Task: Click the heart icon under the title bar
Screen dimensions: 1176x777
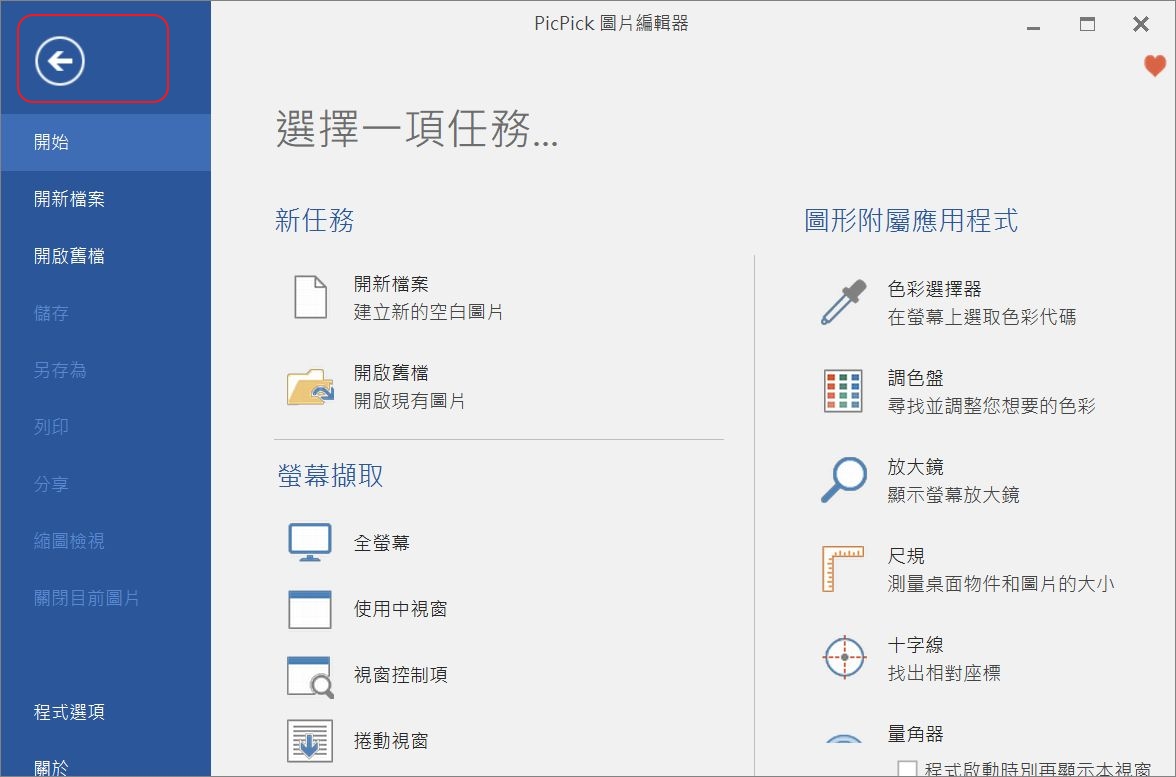Action: (1154, 65)
